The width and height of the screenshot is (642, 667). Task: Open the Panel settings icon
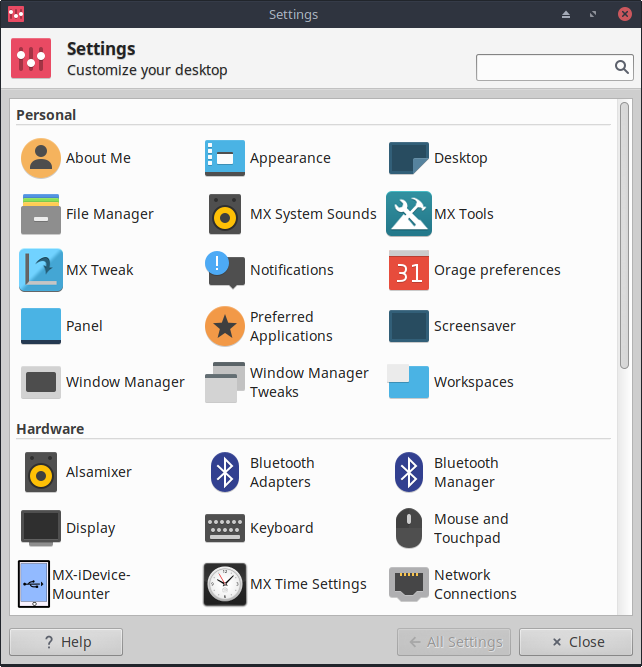(41, 326)
